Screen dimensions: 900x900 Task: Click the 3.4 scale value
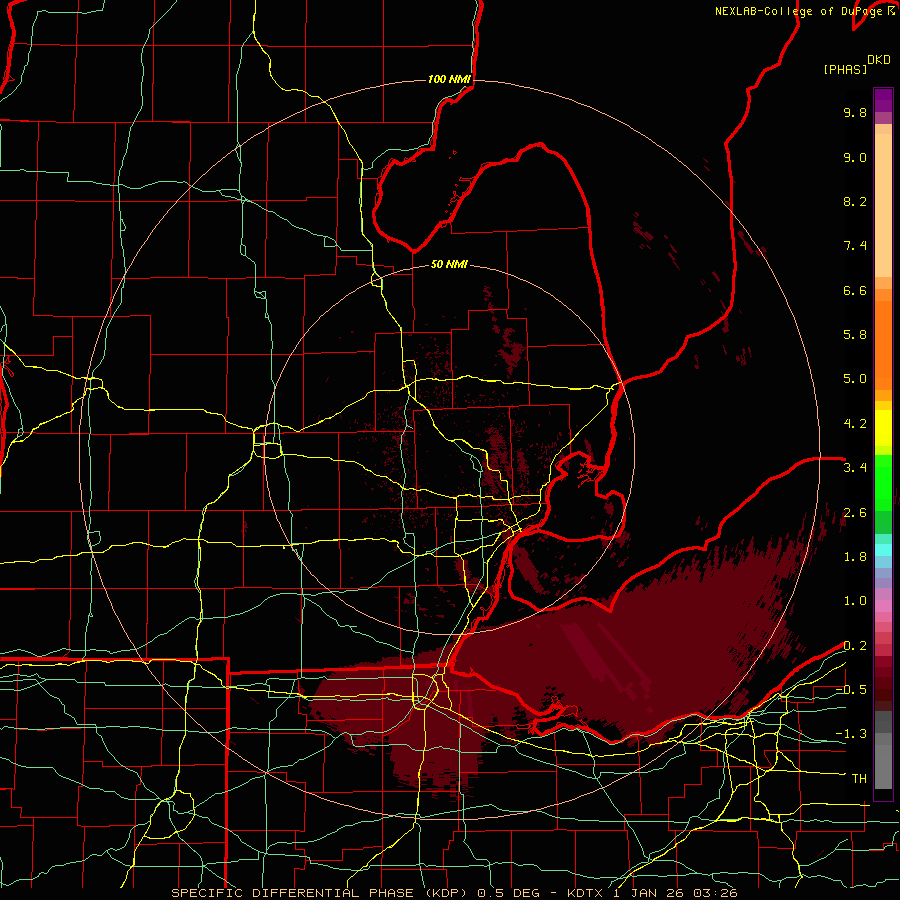855,468
